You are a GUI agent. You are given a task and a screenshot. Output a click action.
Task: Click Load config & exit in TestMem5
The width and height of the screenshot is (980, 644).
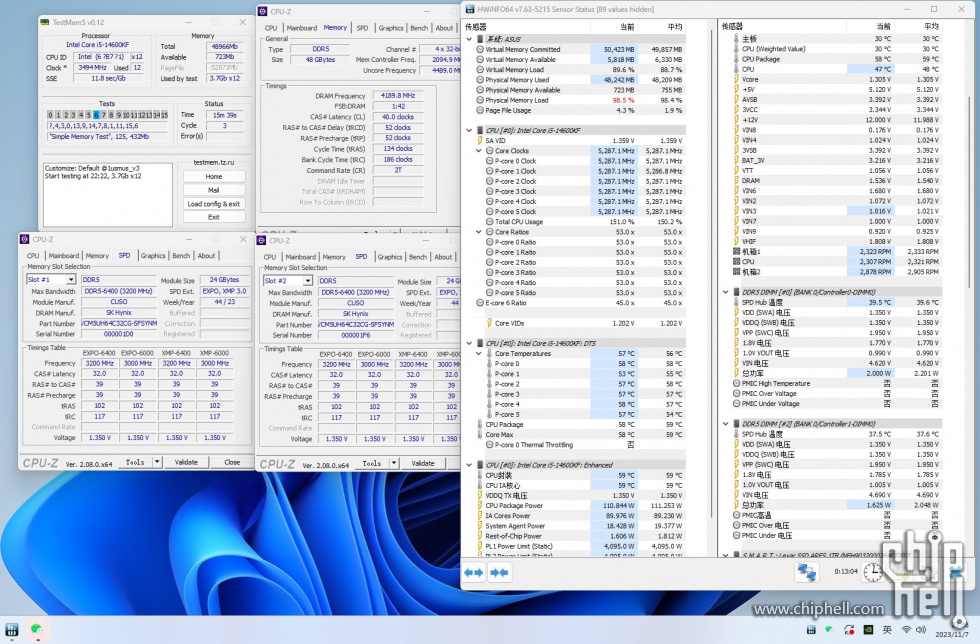coord(214,204)
